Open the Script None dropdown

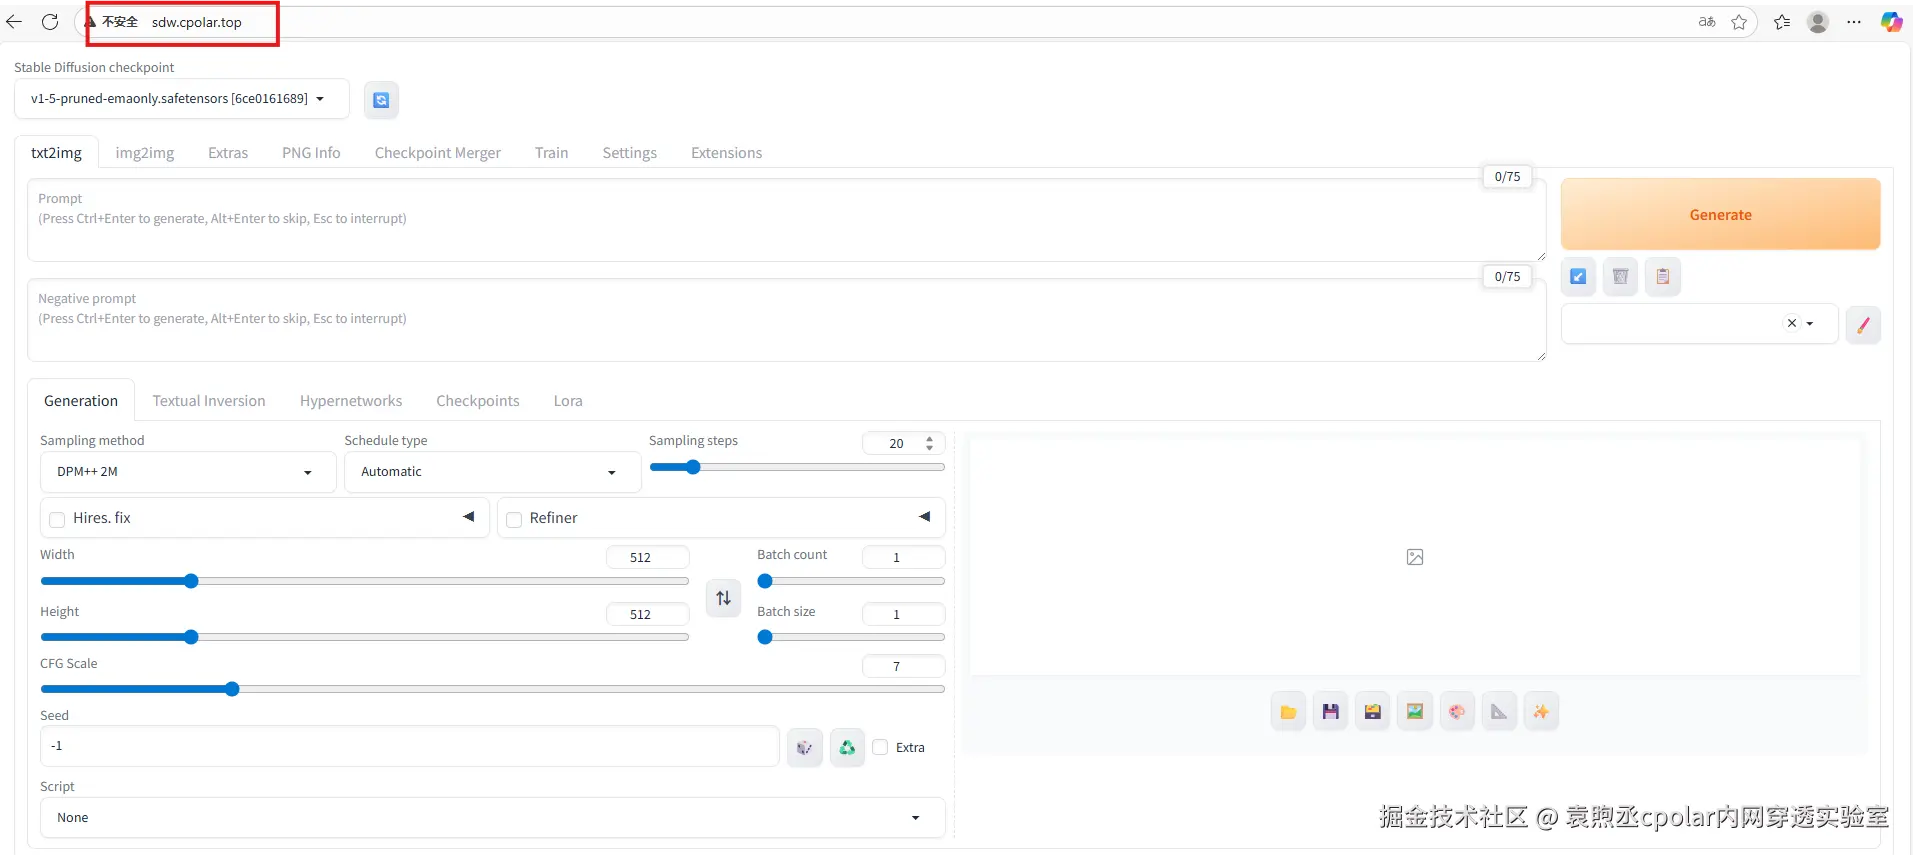point(492,818)
